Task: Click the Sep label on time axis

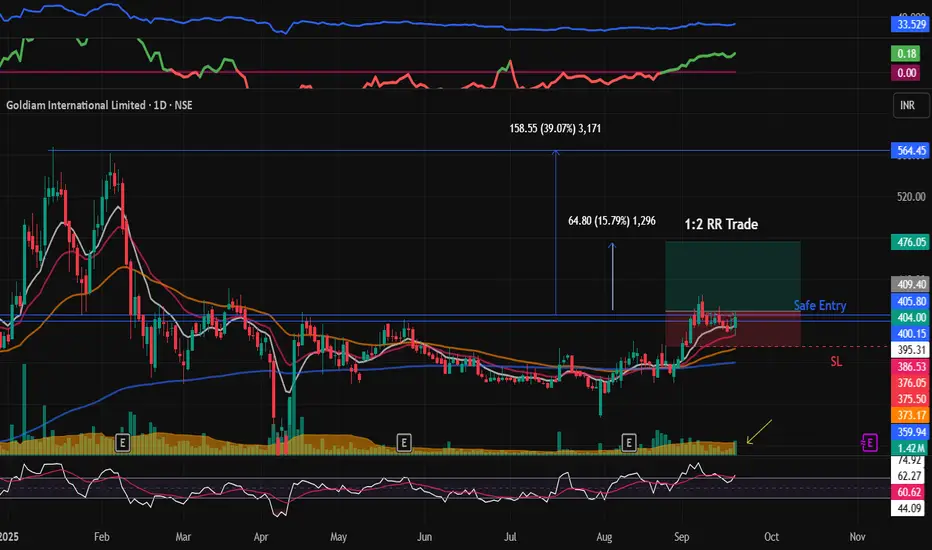Action: pos(682,536)
